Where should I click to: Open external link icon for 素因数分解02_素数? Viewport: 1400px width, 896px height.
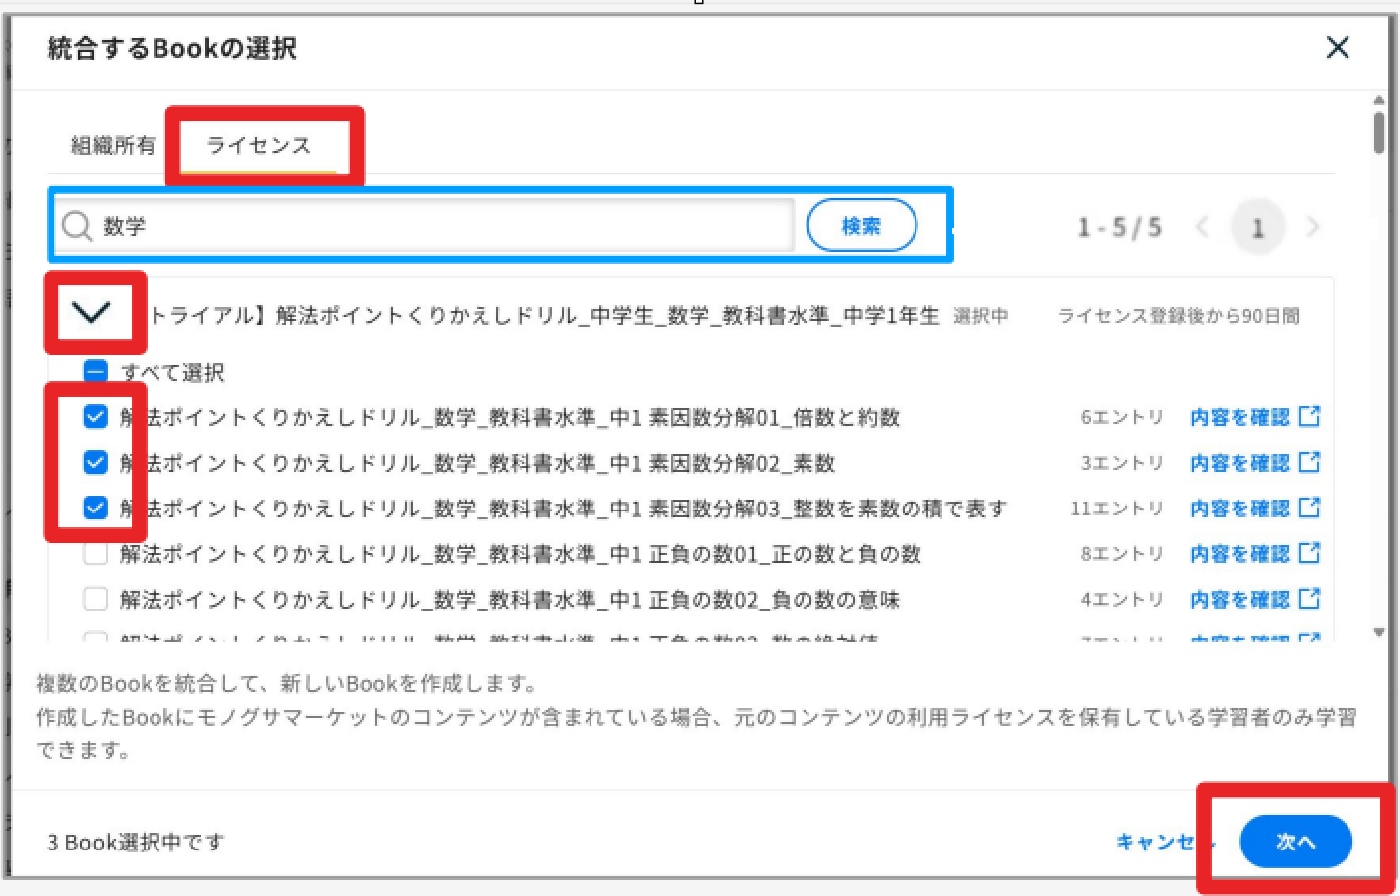click(1309, 463)
